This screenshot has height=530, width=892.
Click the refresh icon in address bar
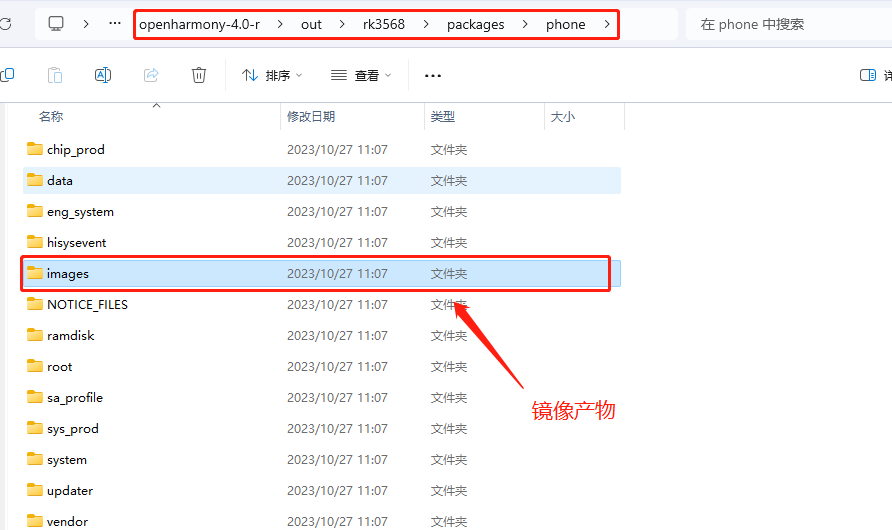click(5, 24)
